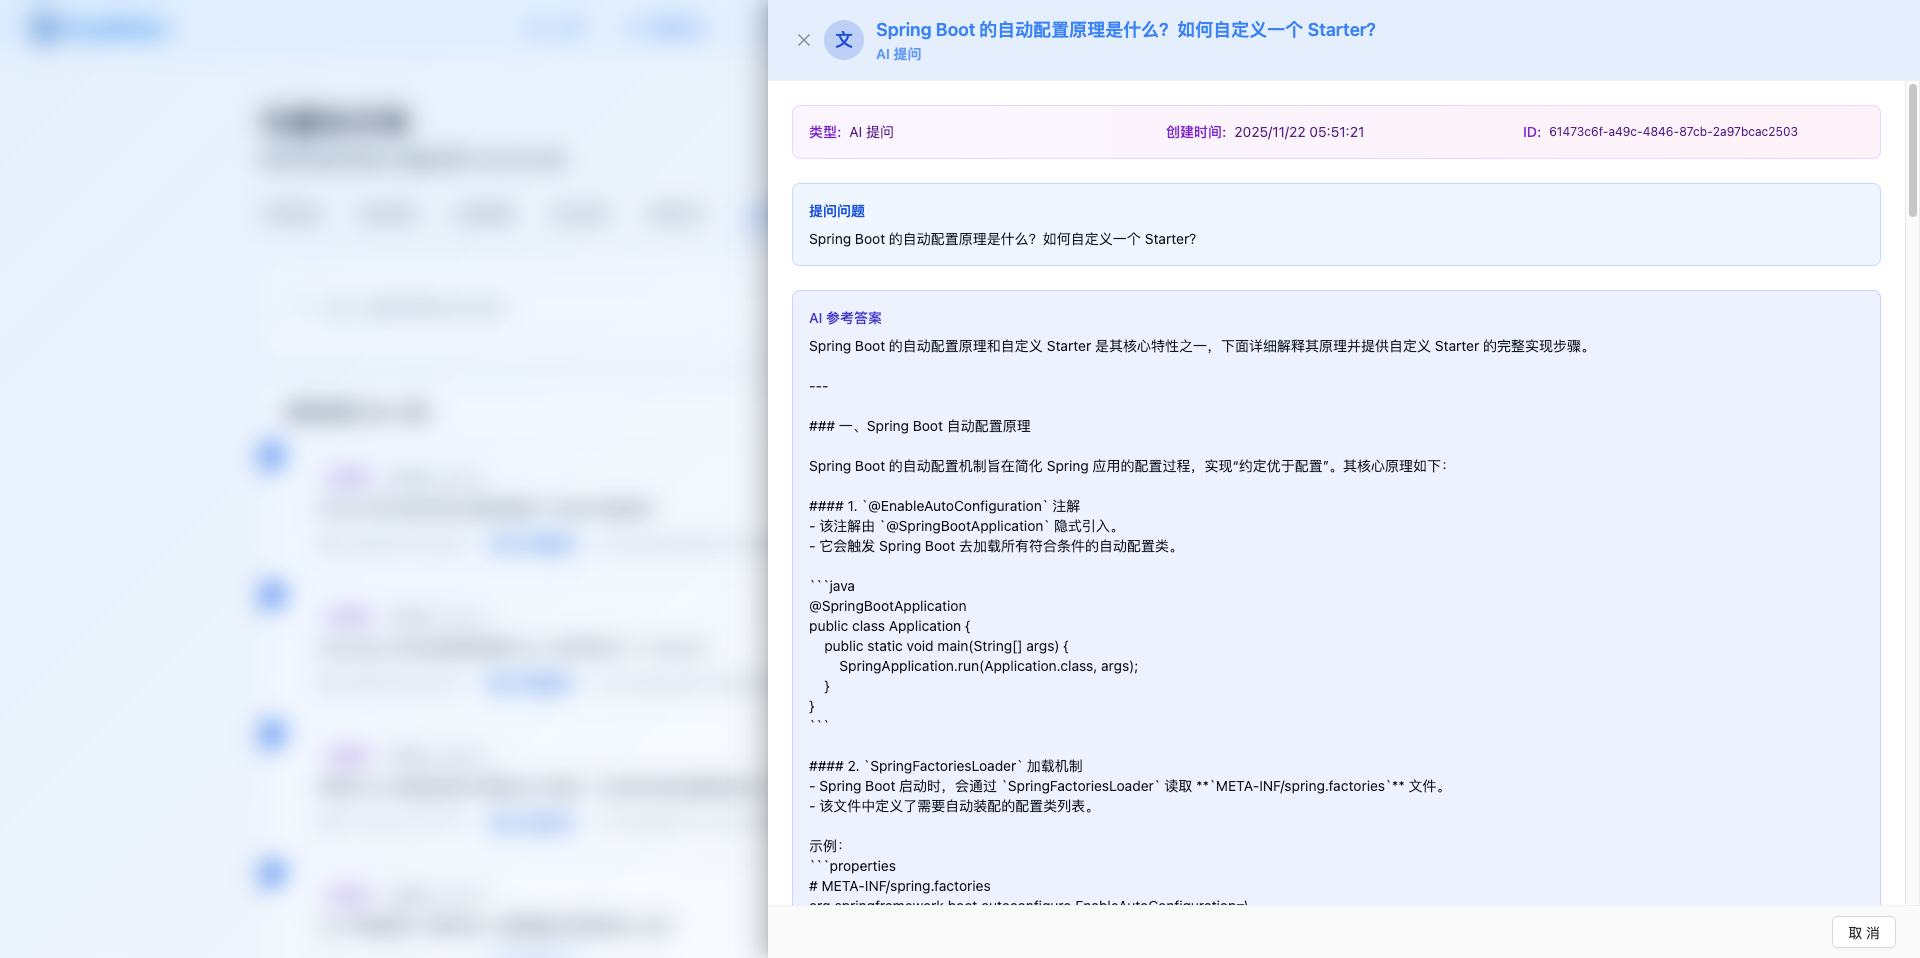This screenshot has width=1920, height=958.
Task: Click the dialog title 'Spring Boot 的自动配置原理是什么?'
Action: [1125, 30]
